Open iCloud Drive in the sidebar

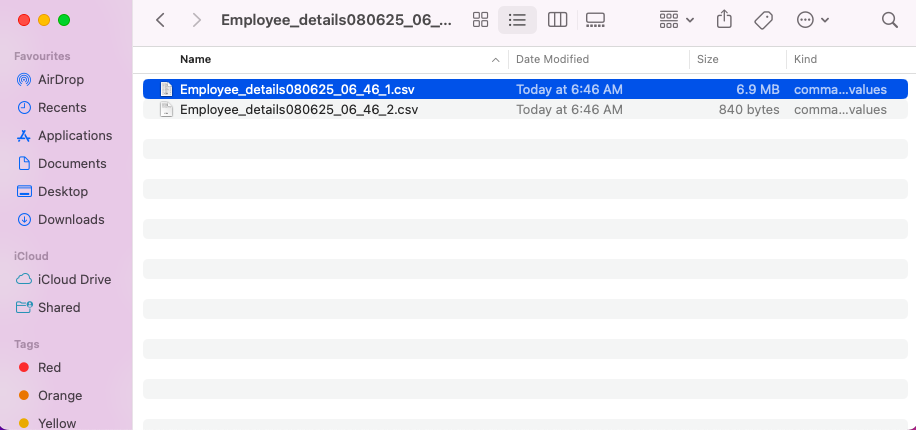coord(74,279)
